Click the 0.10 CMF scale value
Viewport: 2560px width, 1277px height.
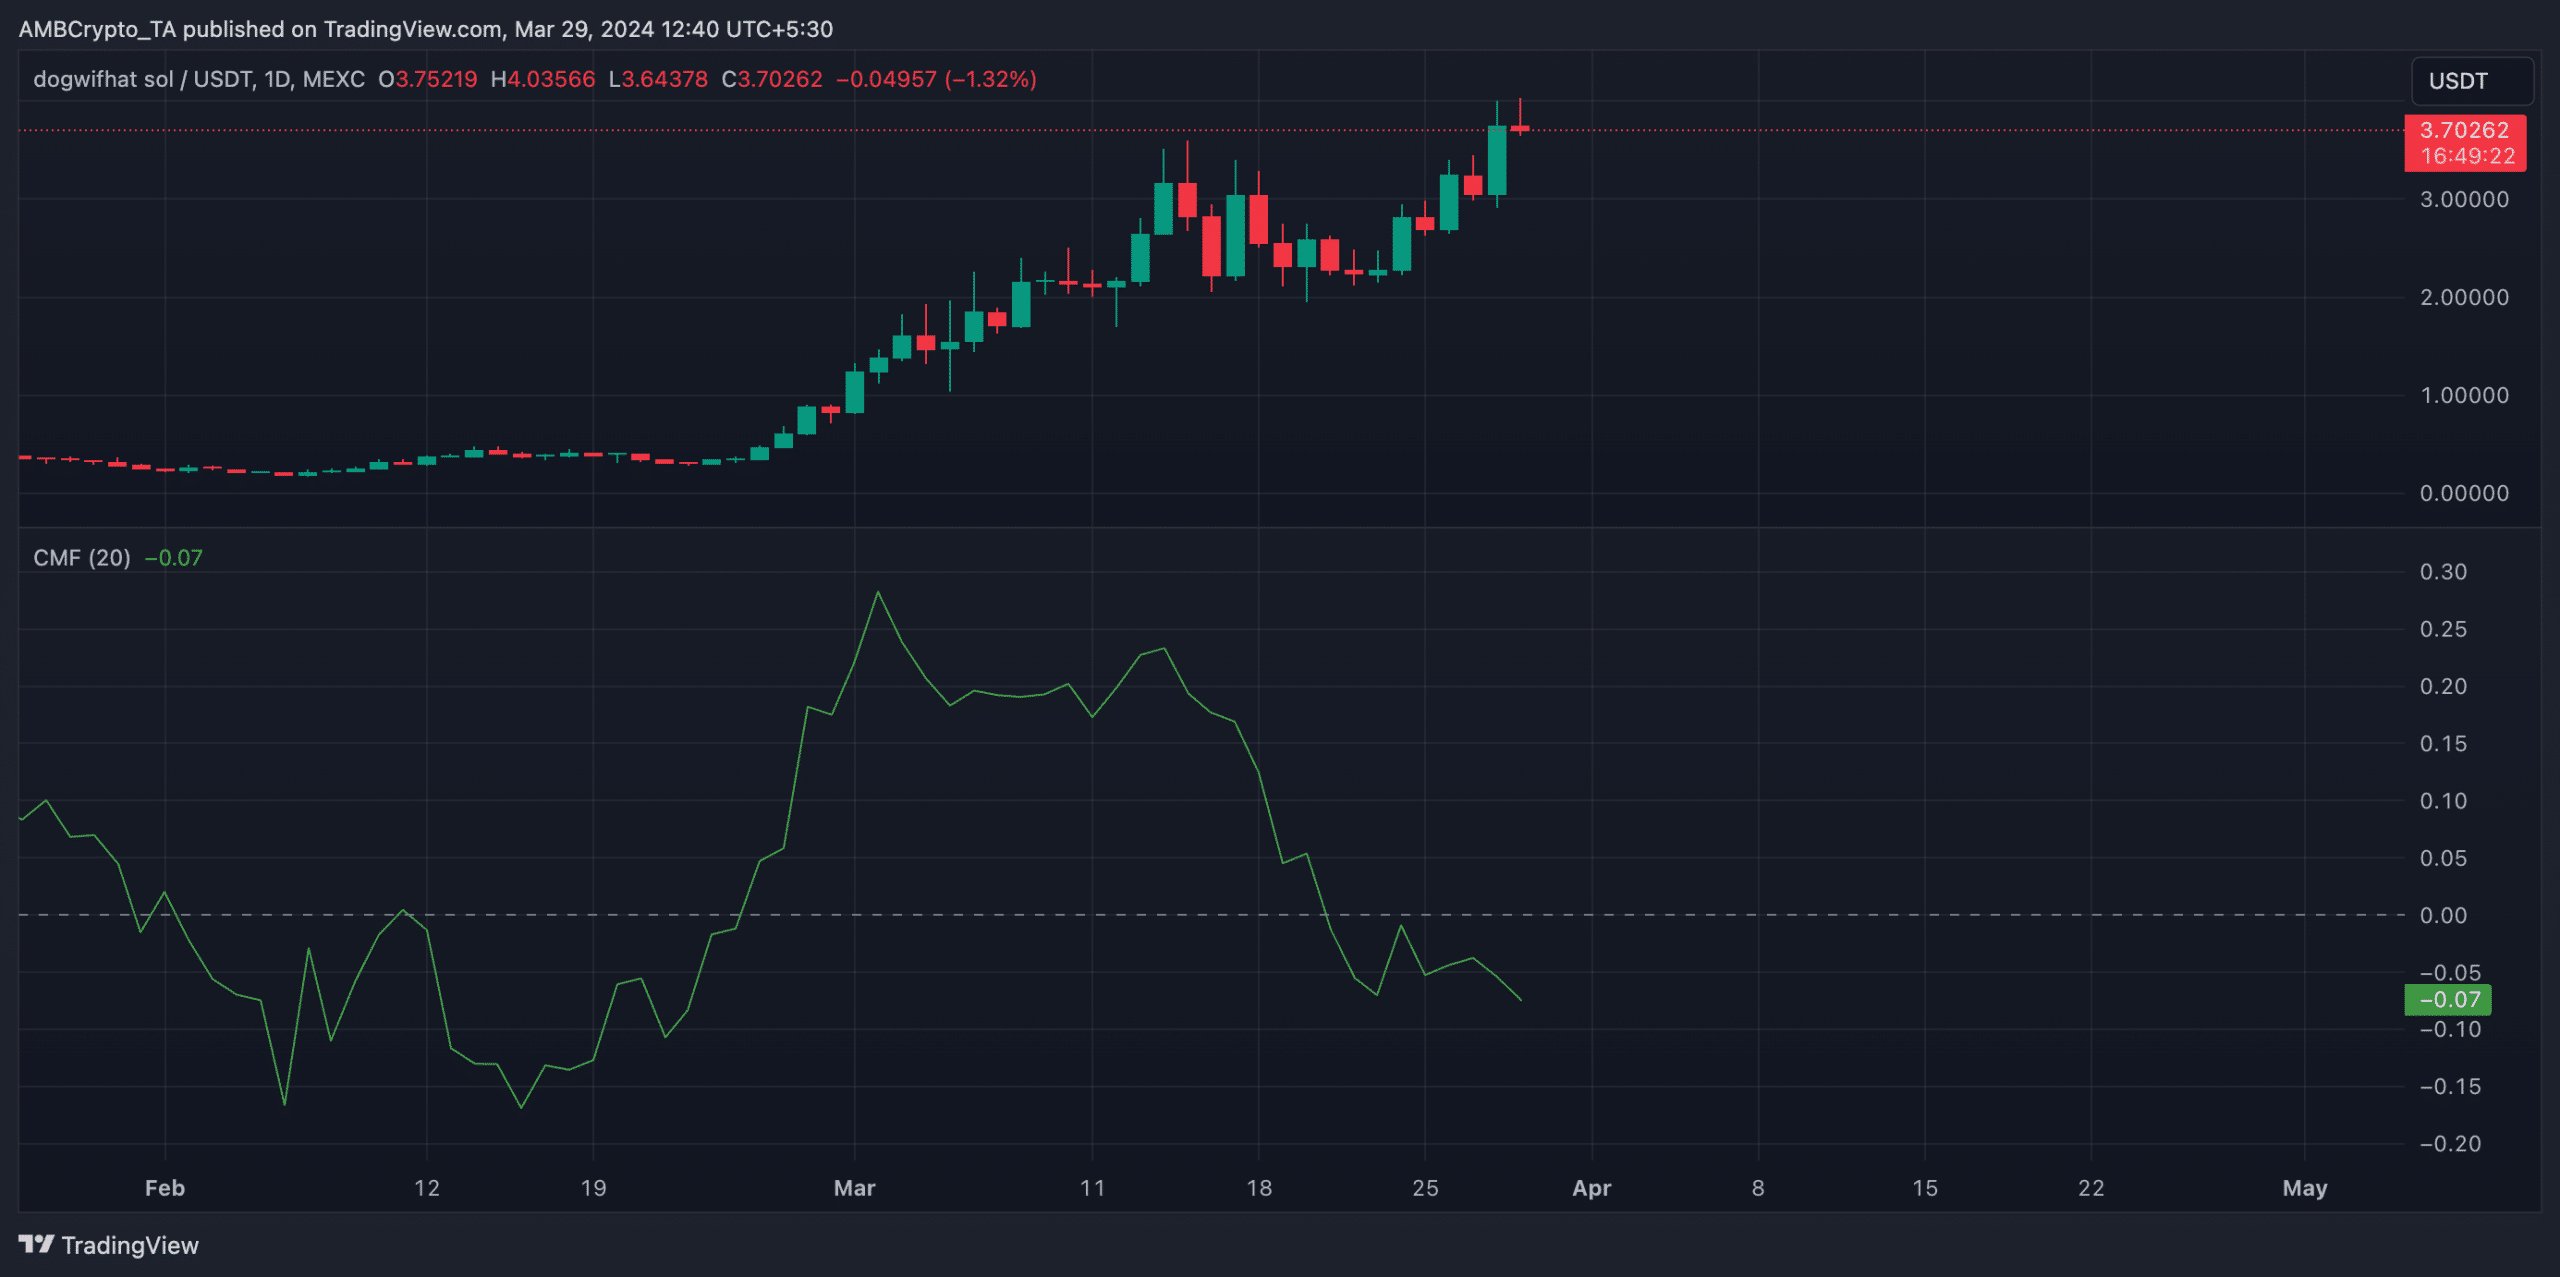[2443, 801]
